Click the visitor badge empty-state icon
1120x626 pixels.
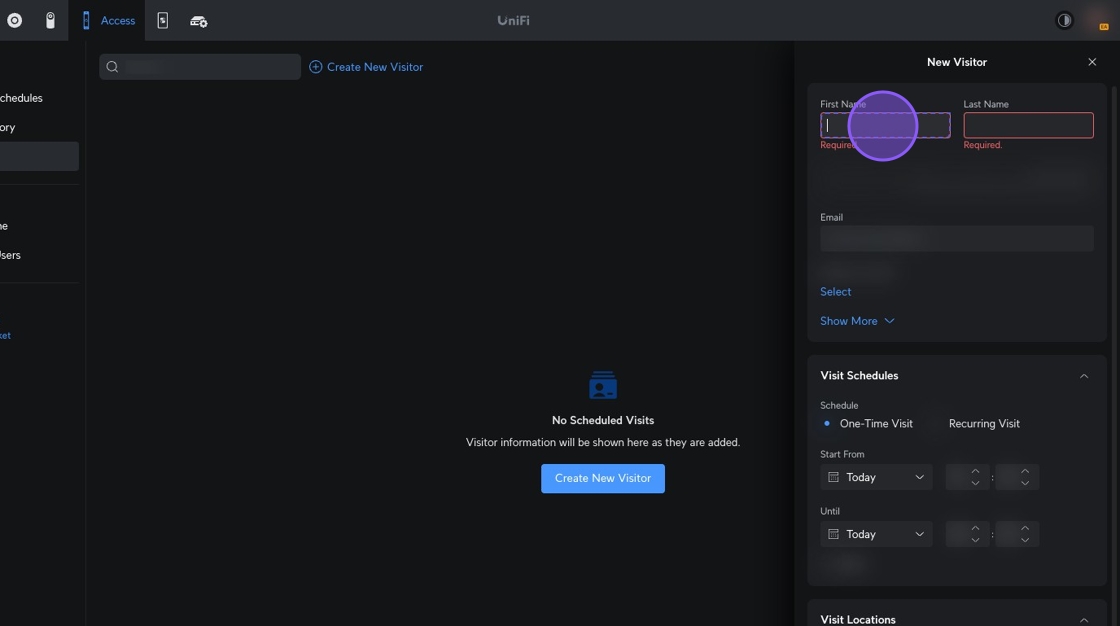pyautogui.click(x=603, y=385)
